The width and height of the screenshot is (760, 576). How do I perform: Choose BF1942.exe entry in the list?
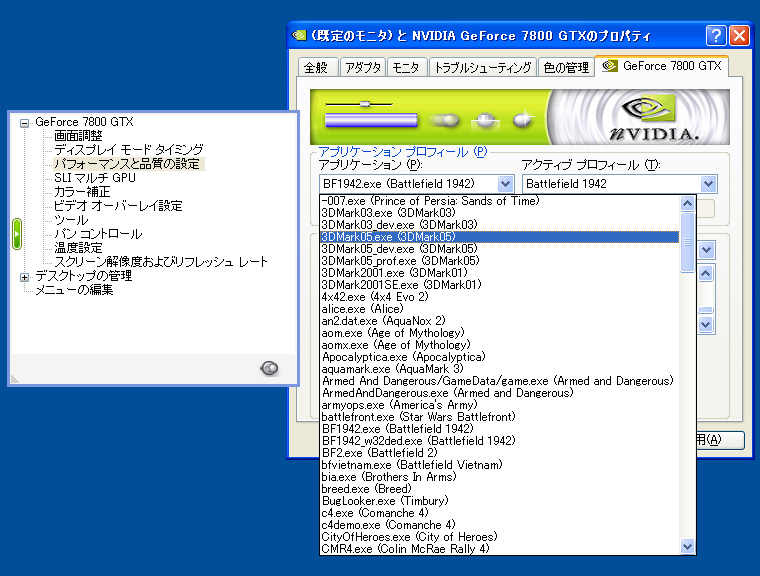(500, 429)
